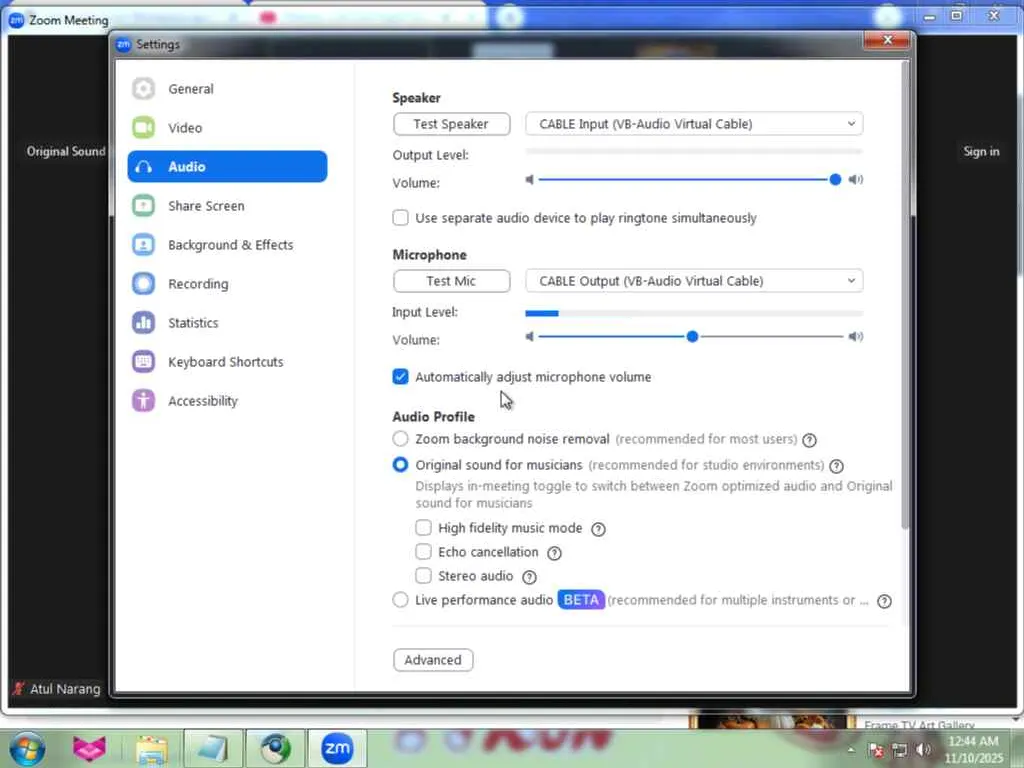
Task: Click microphone volume high icon
Action: pos(856,336)
